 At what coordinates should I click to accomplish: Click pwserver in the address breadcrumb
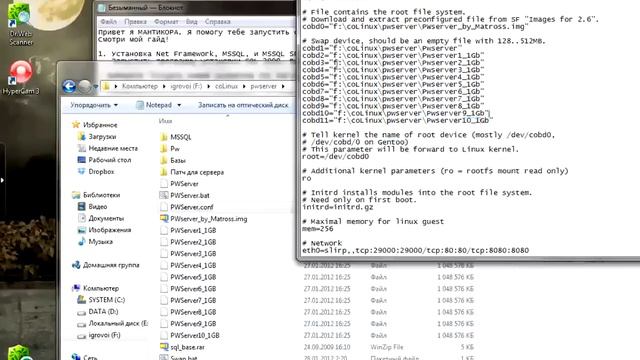tap(263, 87)
